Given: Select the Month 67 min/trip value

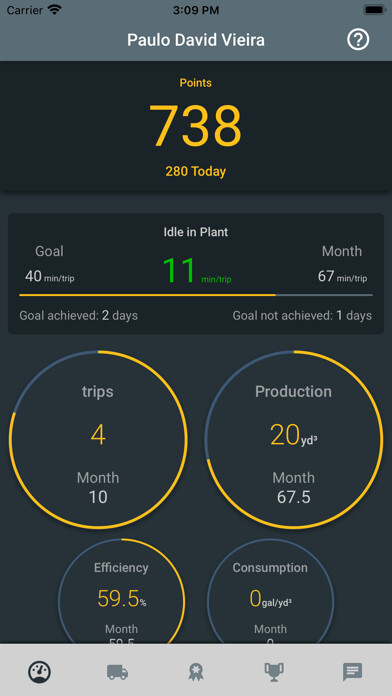Looking at the screenshot, I should [x=342, y=277].
